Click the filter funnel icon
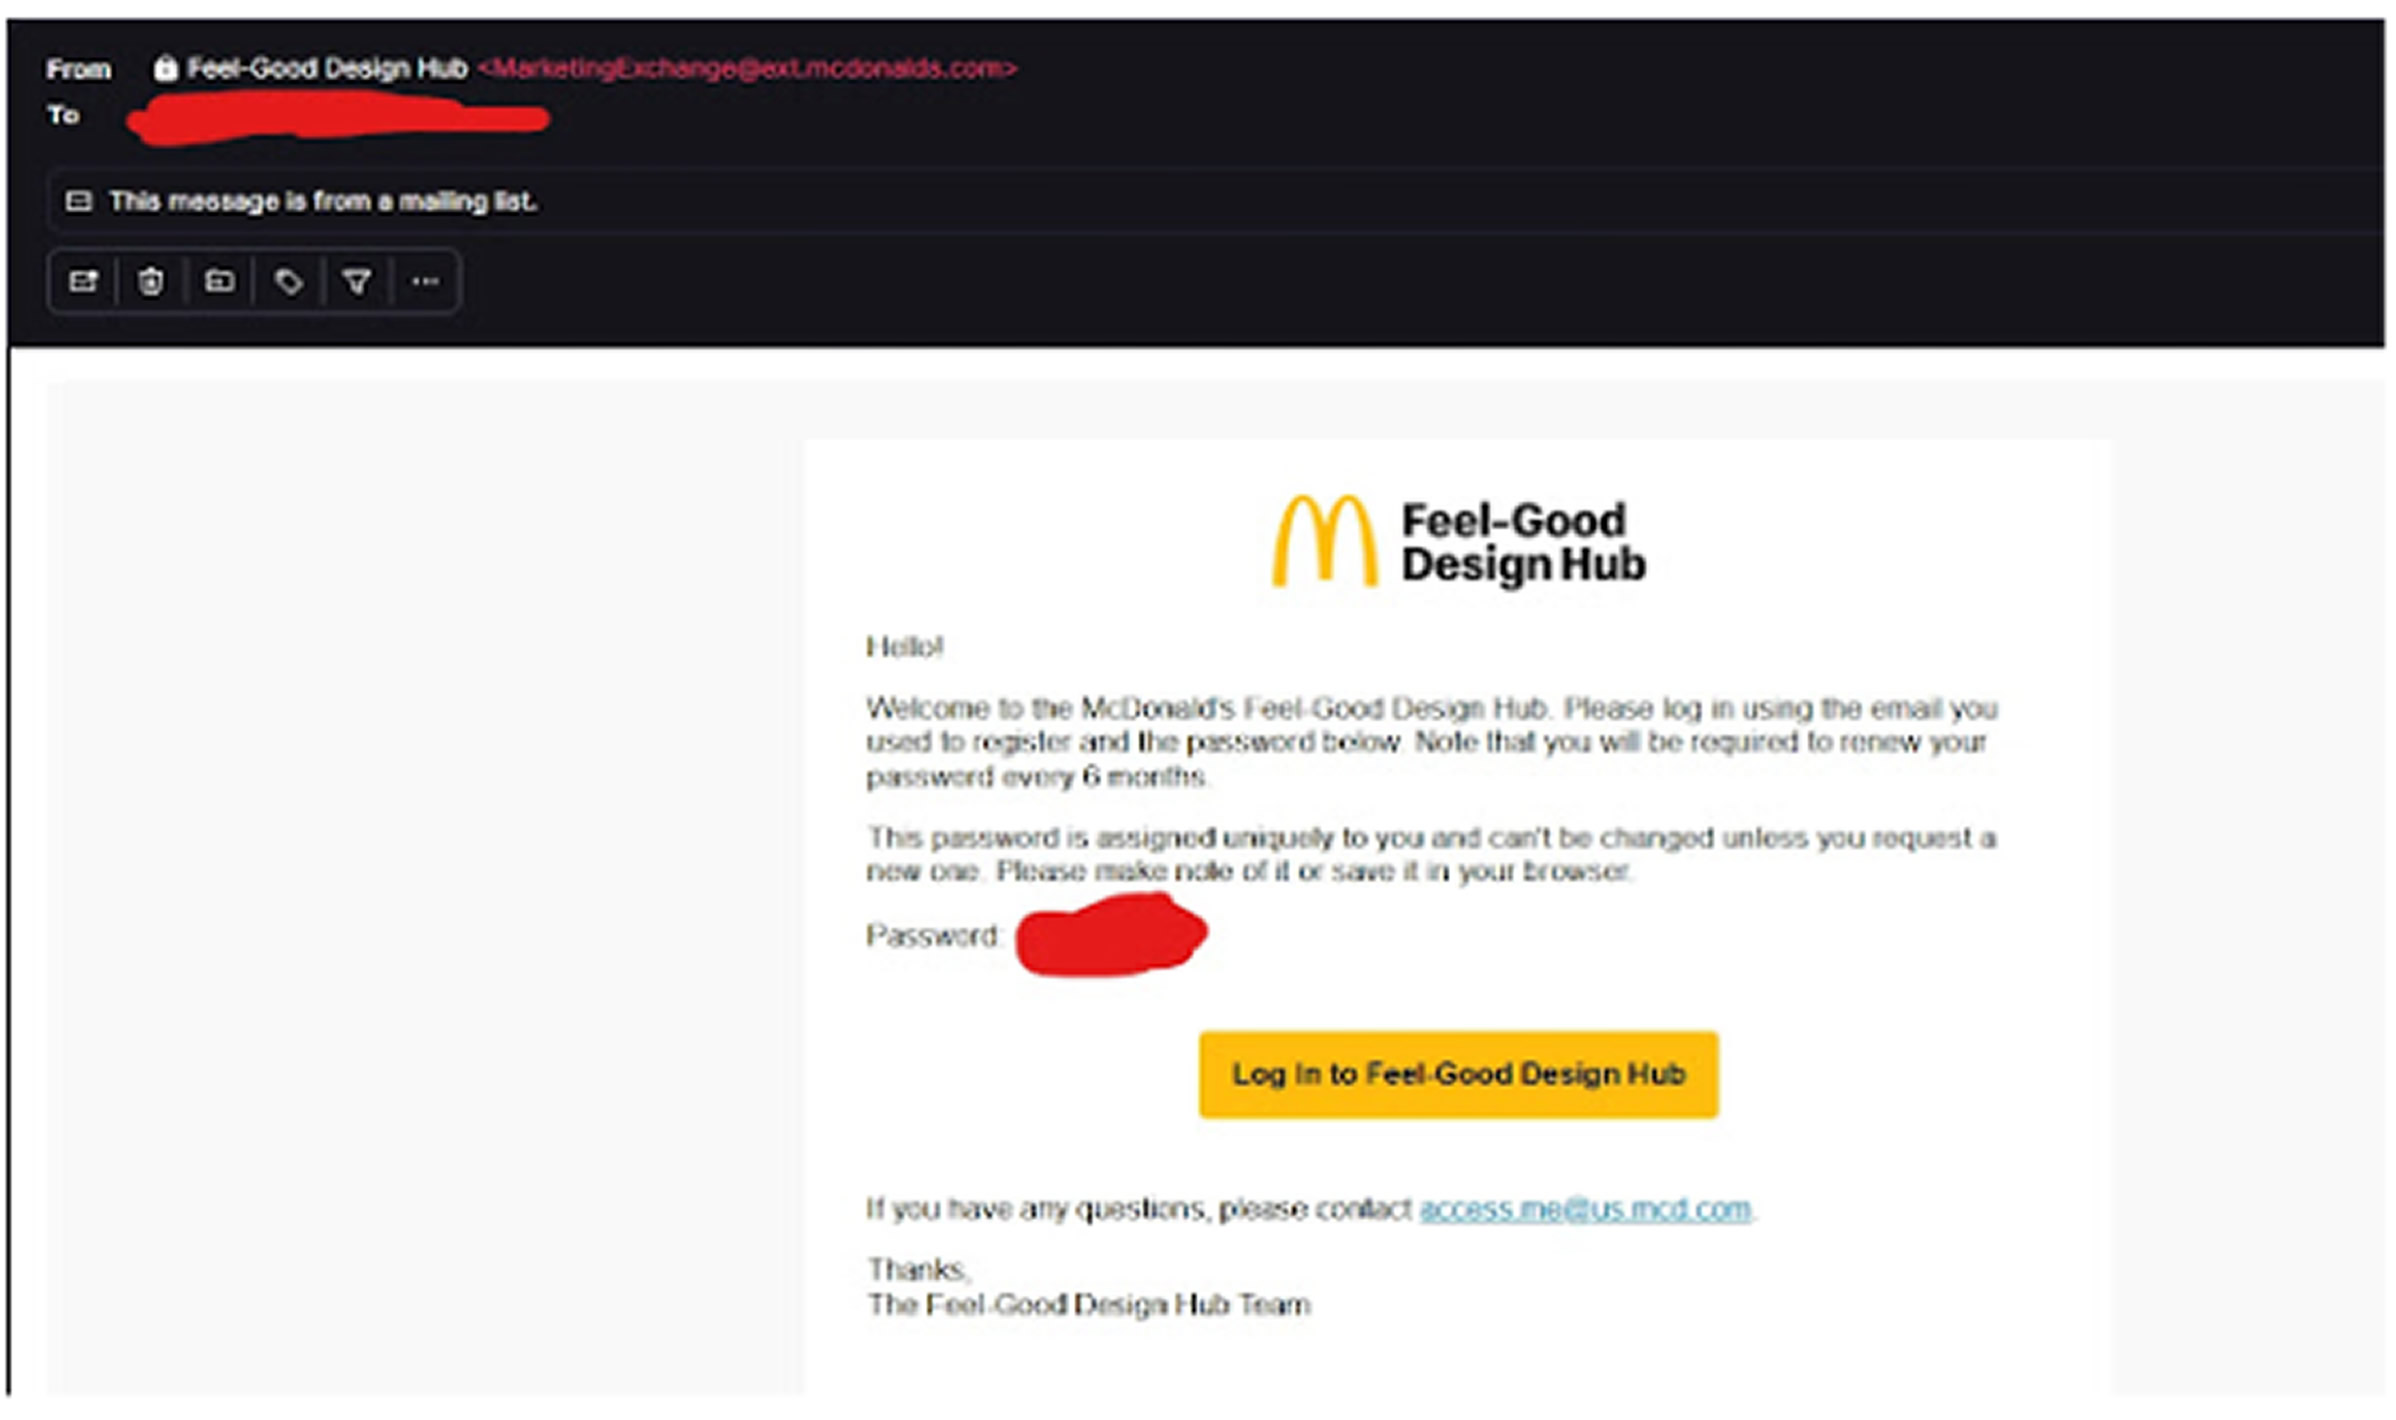This screenshot has height=1420, width=2396. tap(357, 282)
